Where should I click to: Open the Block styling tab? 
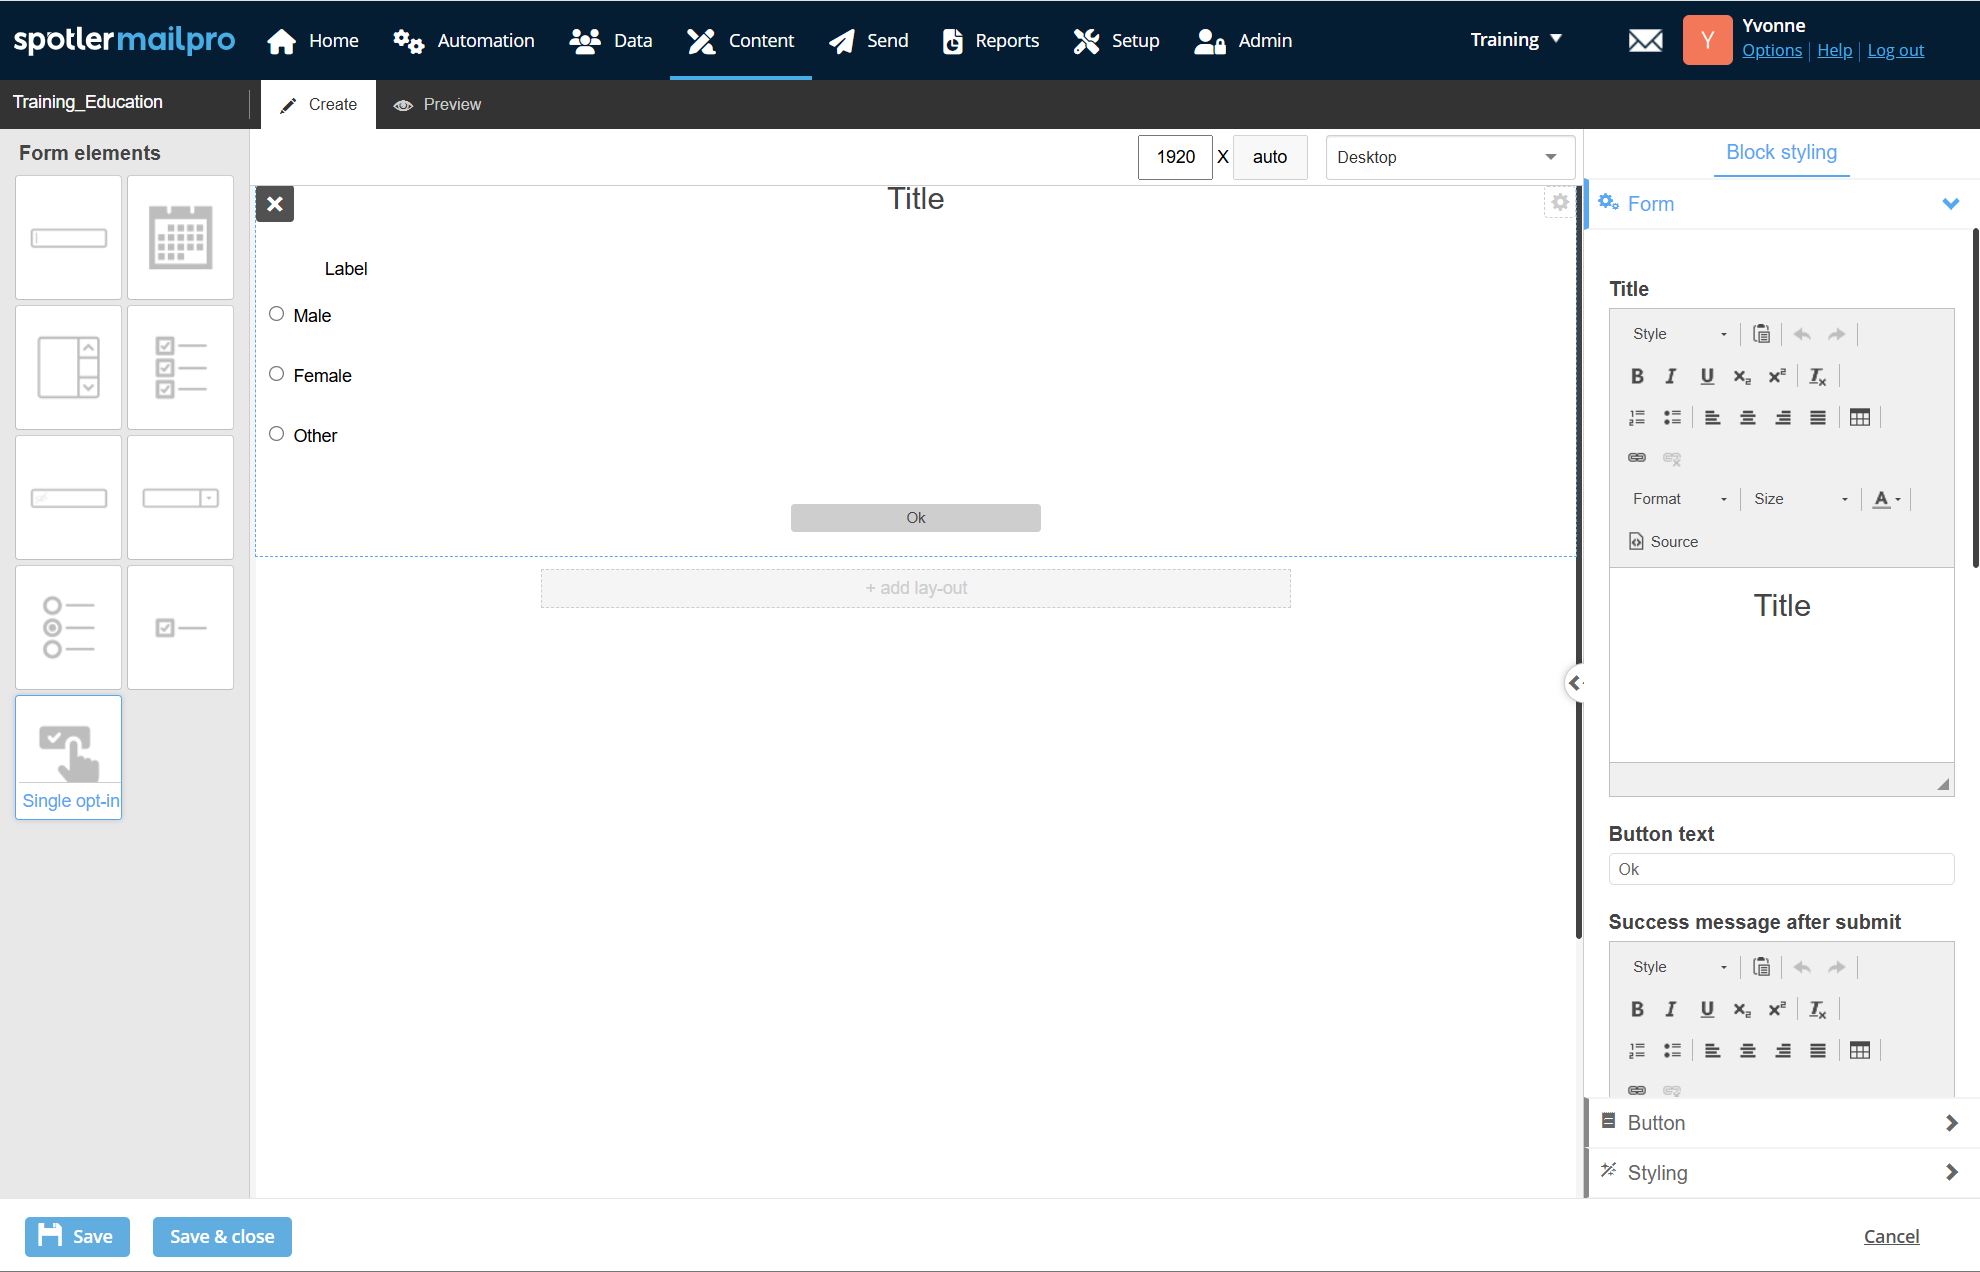[1781, 153]
